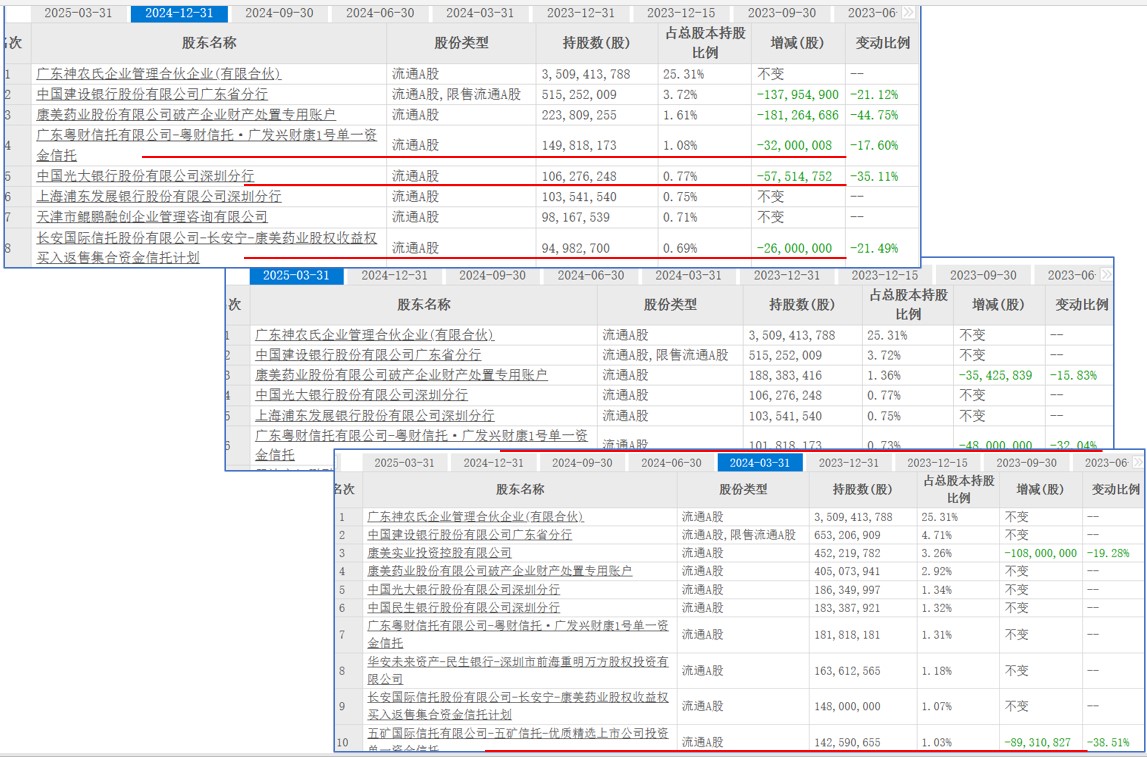Click the 股份类型 header in the bottom table

pyautogui.click(x=743, y=489)
